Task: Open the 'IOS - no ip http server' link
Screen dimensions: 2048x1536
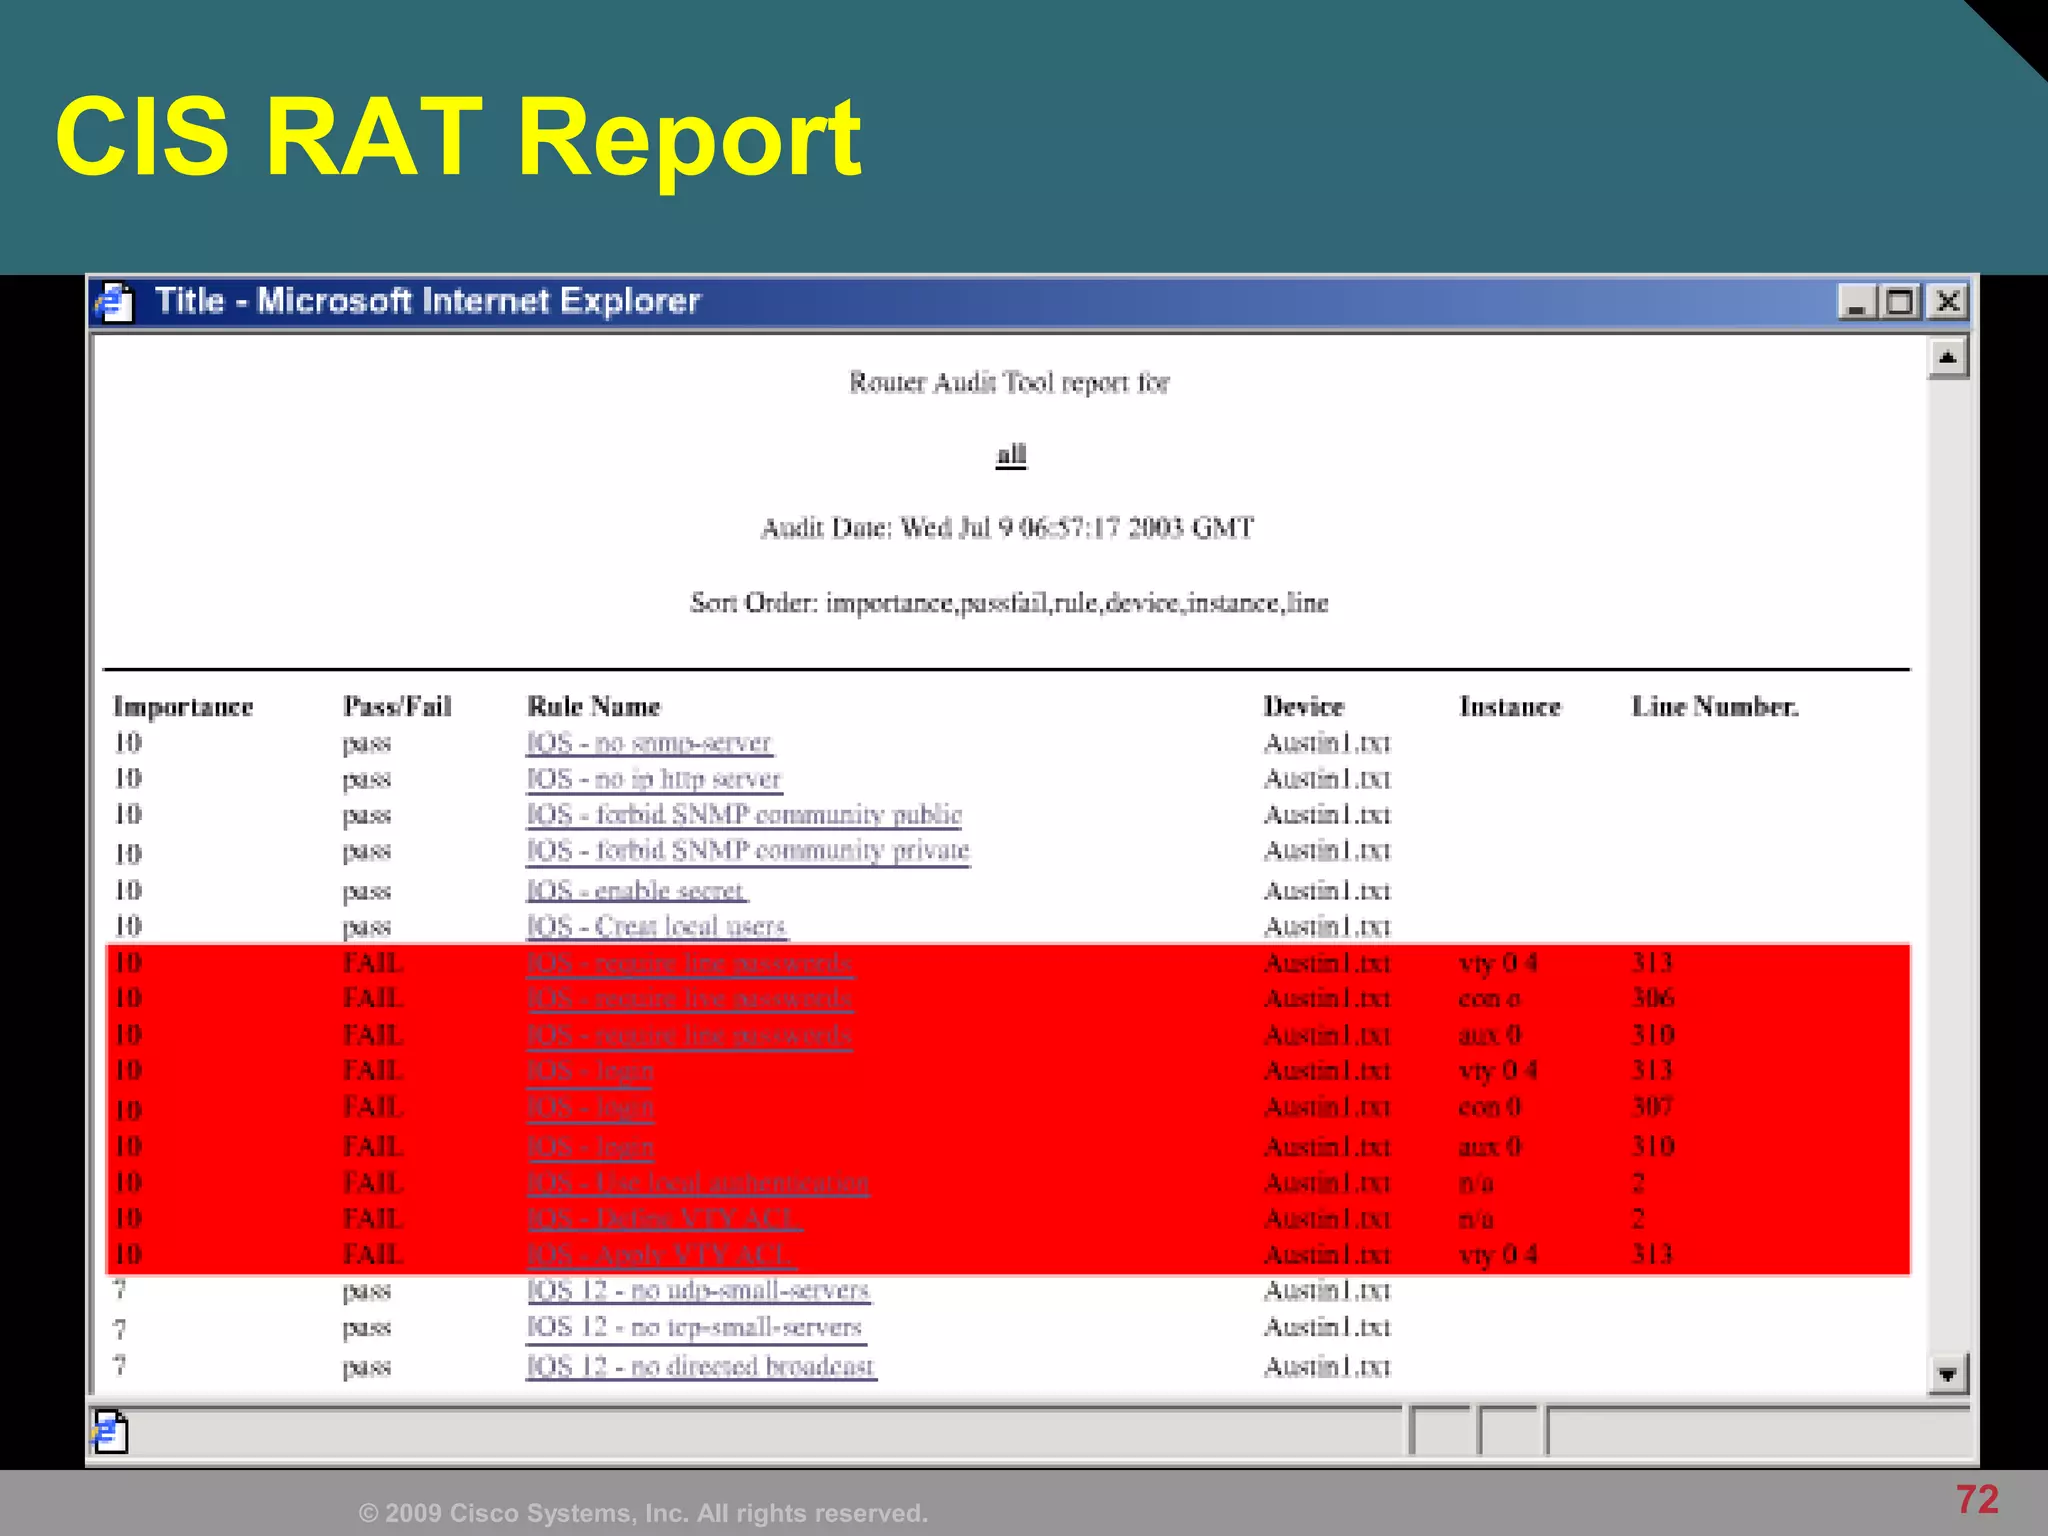Action: pos(654,779)
